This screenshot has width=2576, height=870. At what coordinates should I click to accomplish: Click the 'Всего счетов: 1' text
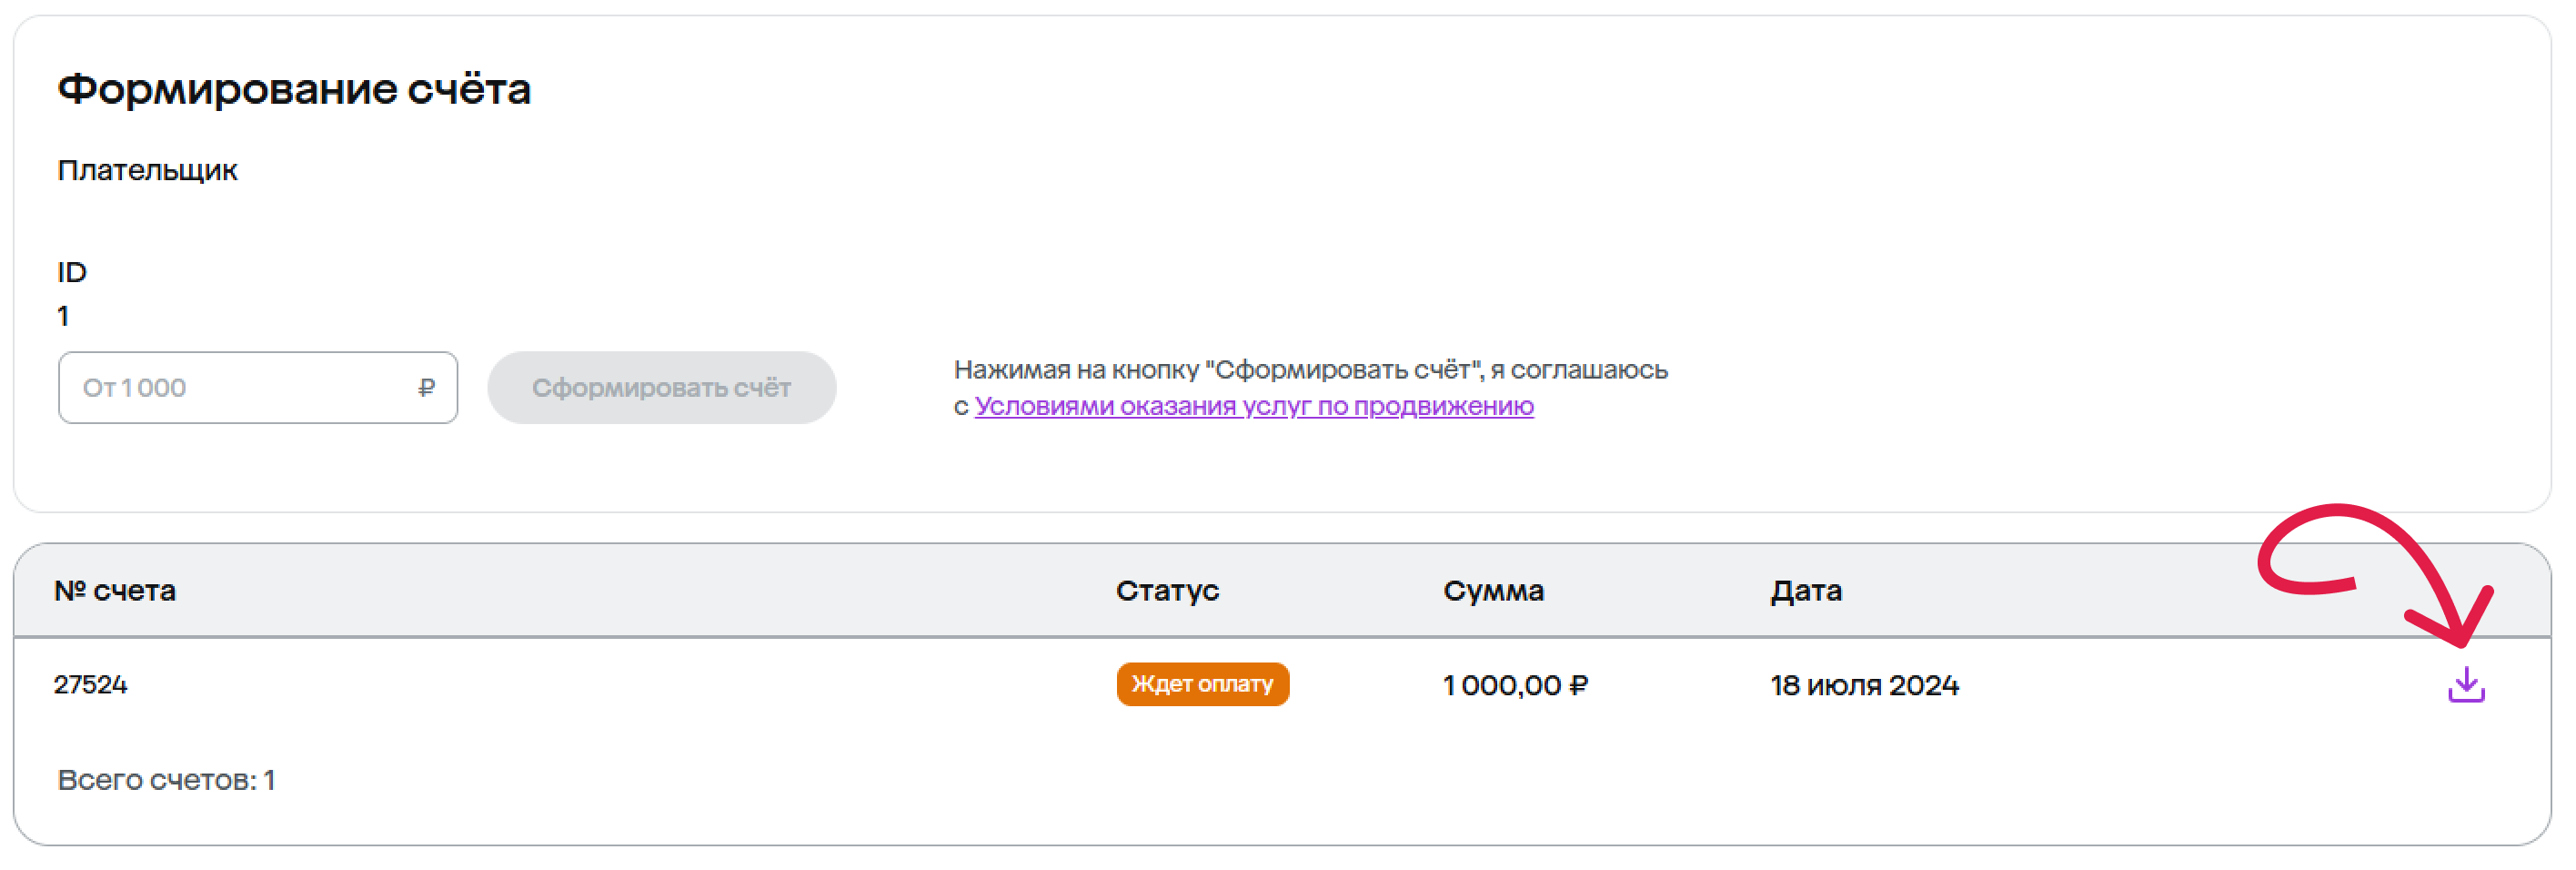click(x=166, y=780)
